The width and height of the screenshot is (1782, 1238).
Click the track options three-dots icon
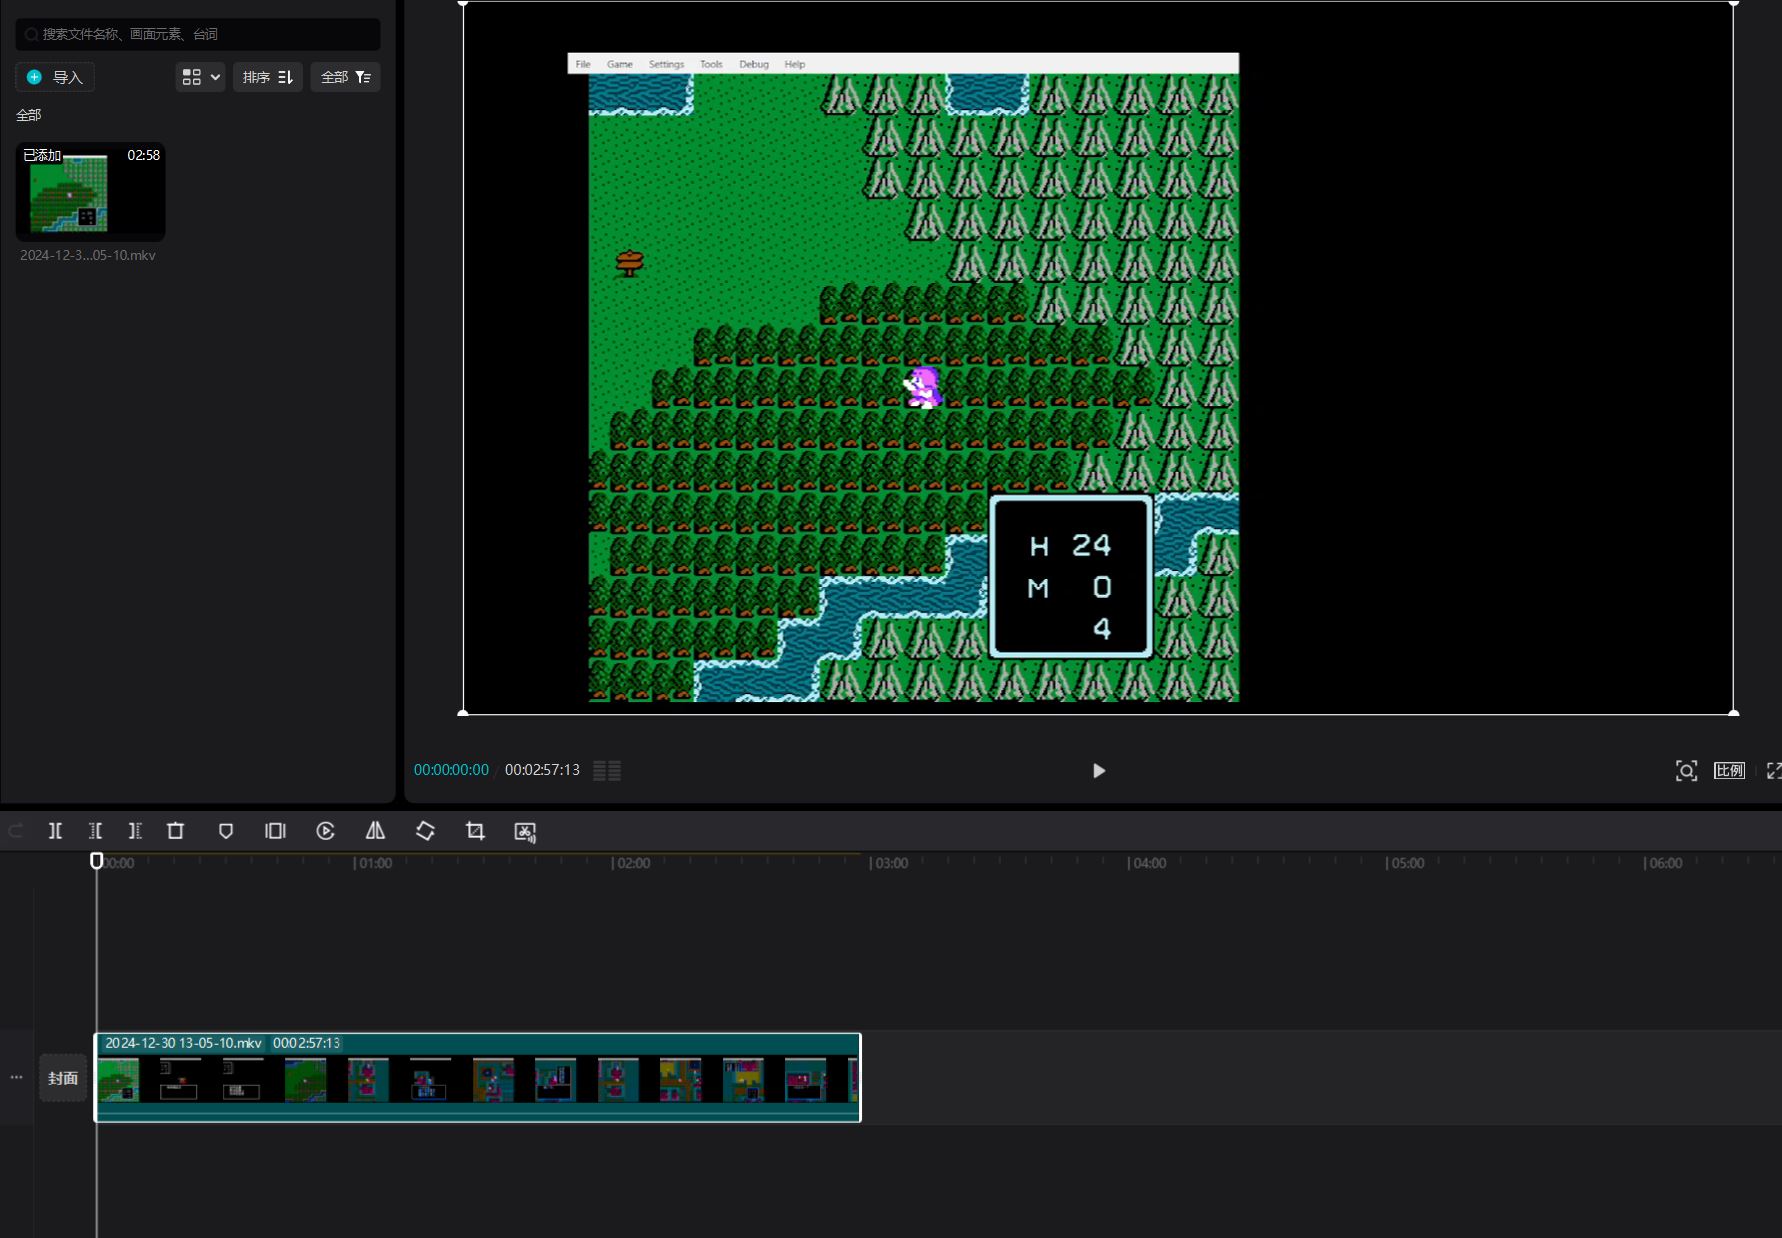point(16,1077)
